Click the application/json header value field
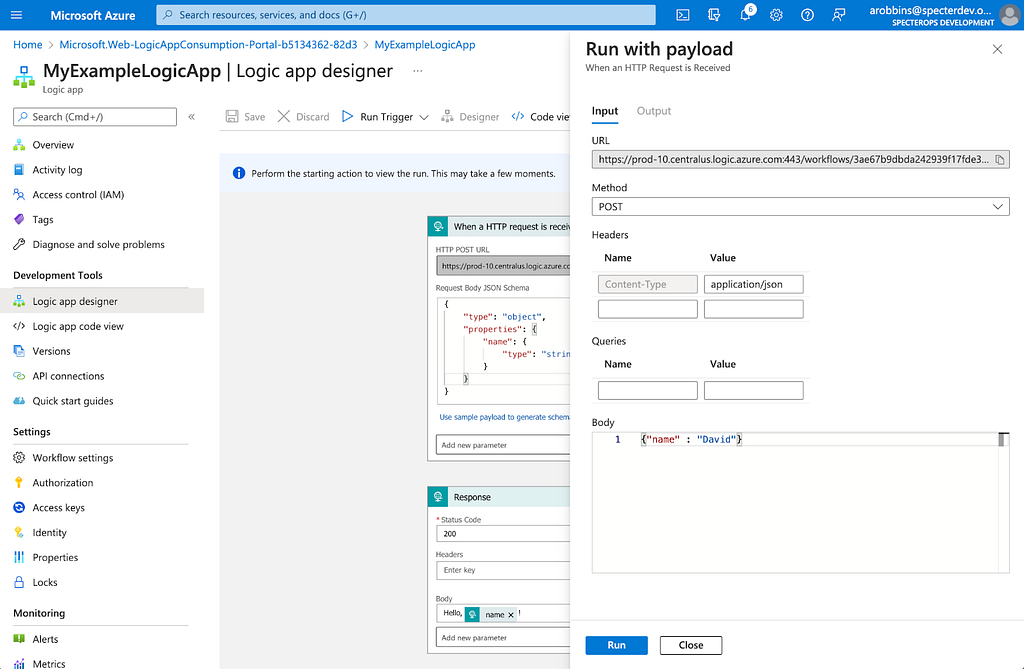The height and width of the screenshot is (669, 1024). coord(754,284)
